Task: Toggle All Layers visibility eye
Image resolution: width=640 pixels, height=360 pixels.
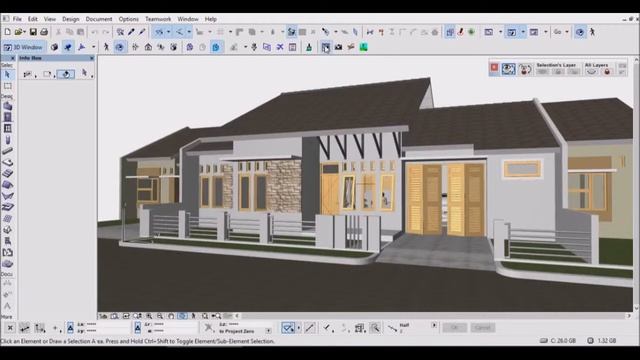Action: tap(591, 72)
